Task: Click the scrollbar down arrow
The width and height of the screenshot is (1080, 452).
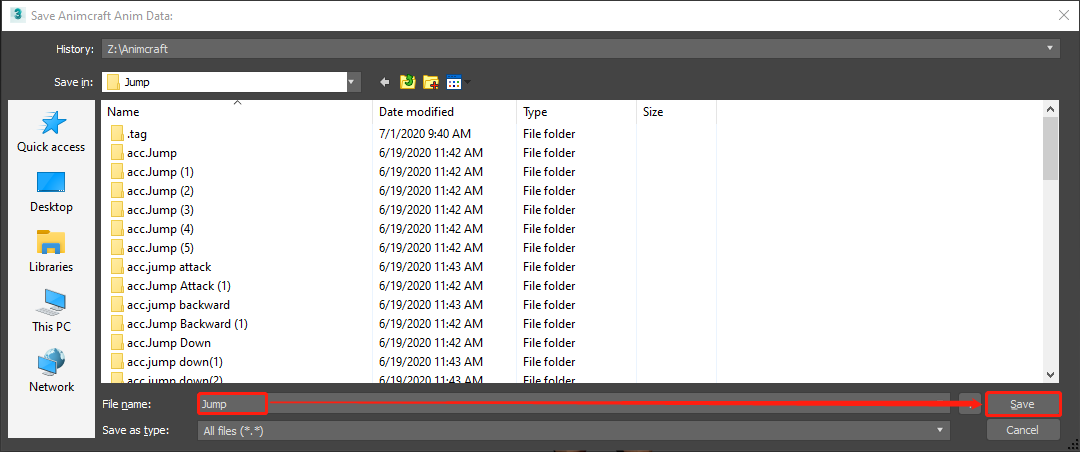Action: point(1050,374)
